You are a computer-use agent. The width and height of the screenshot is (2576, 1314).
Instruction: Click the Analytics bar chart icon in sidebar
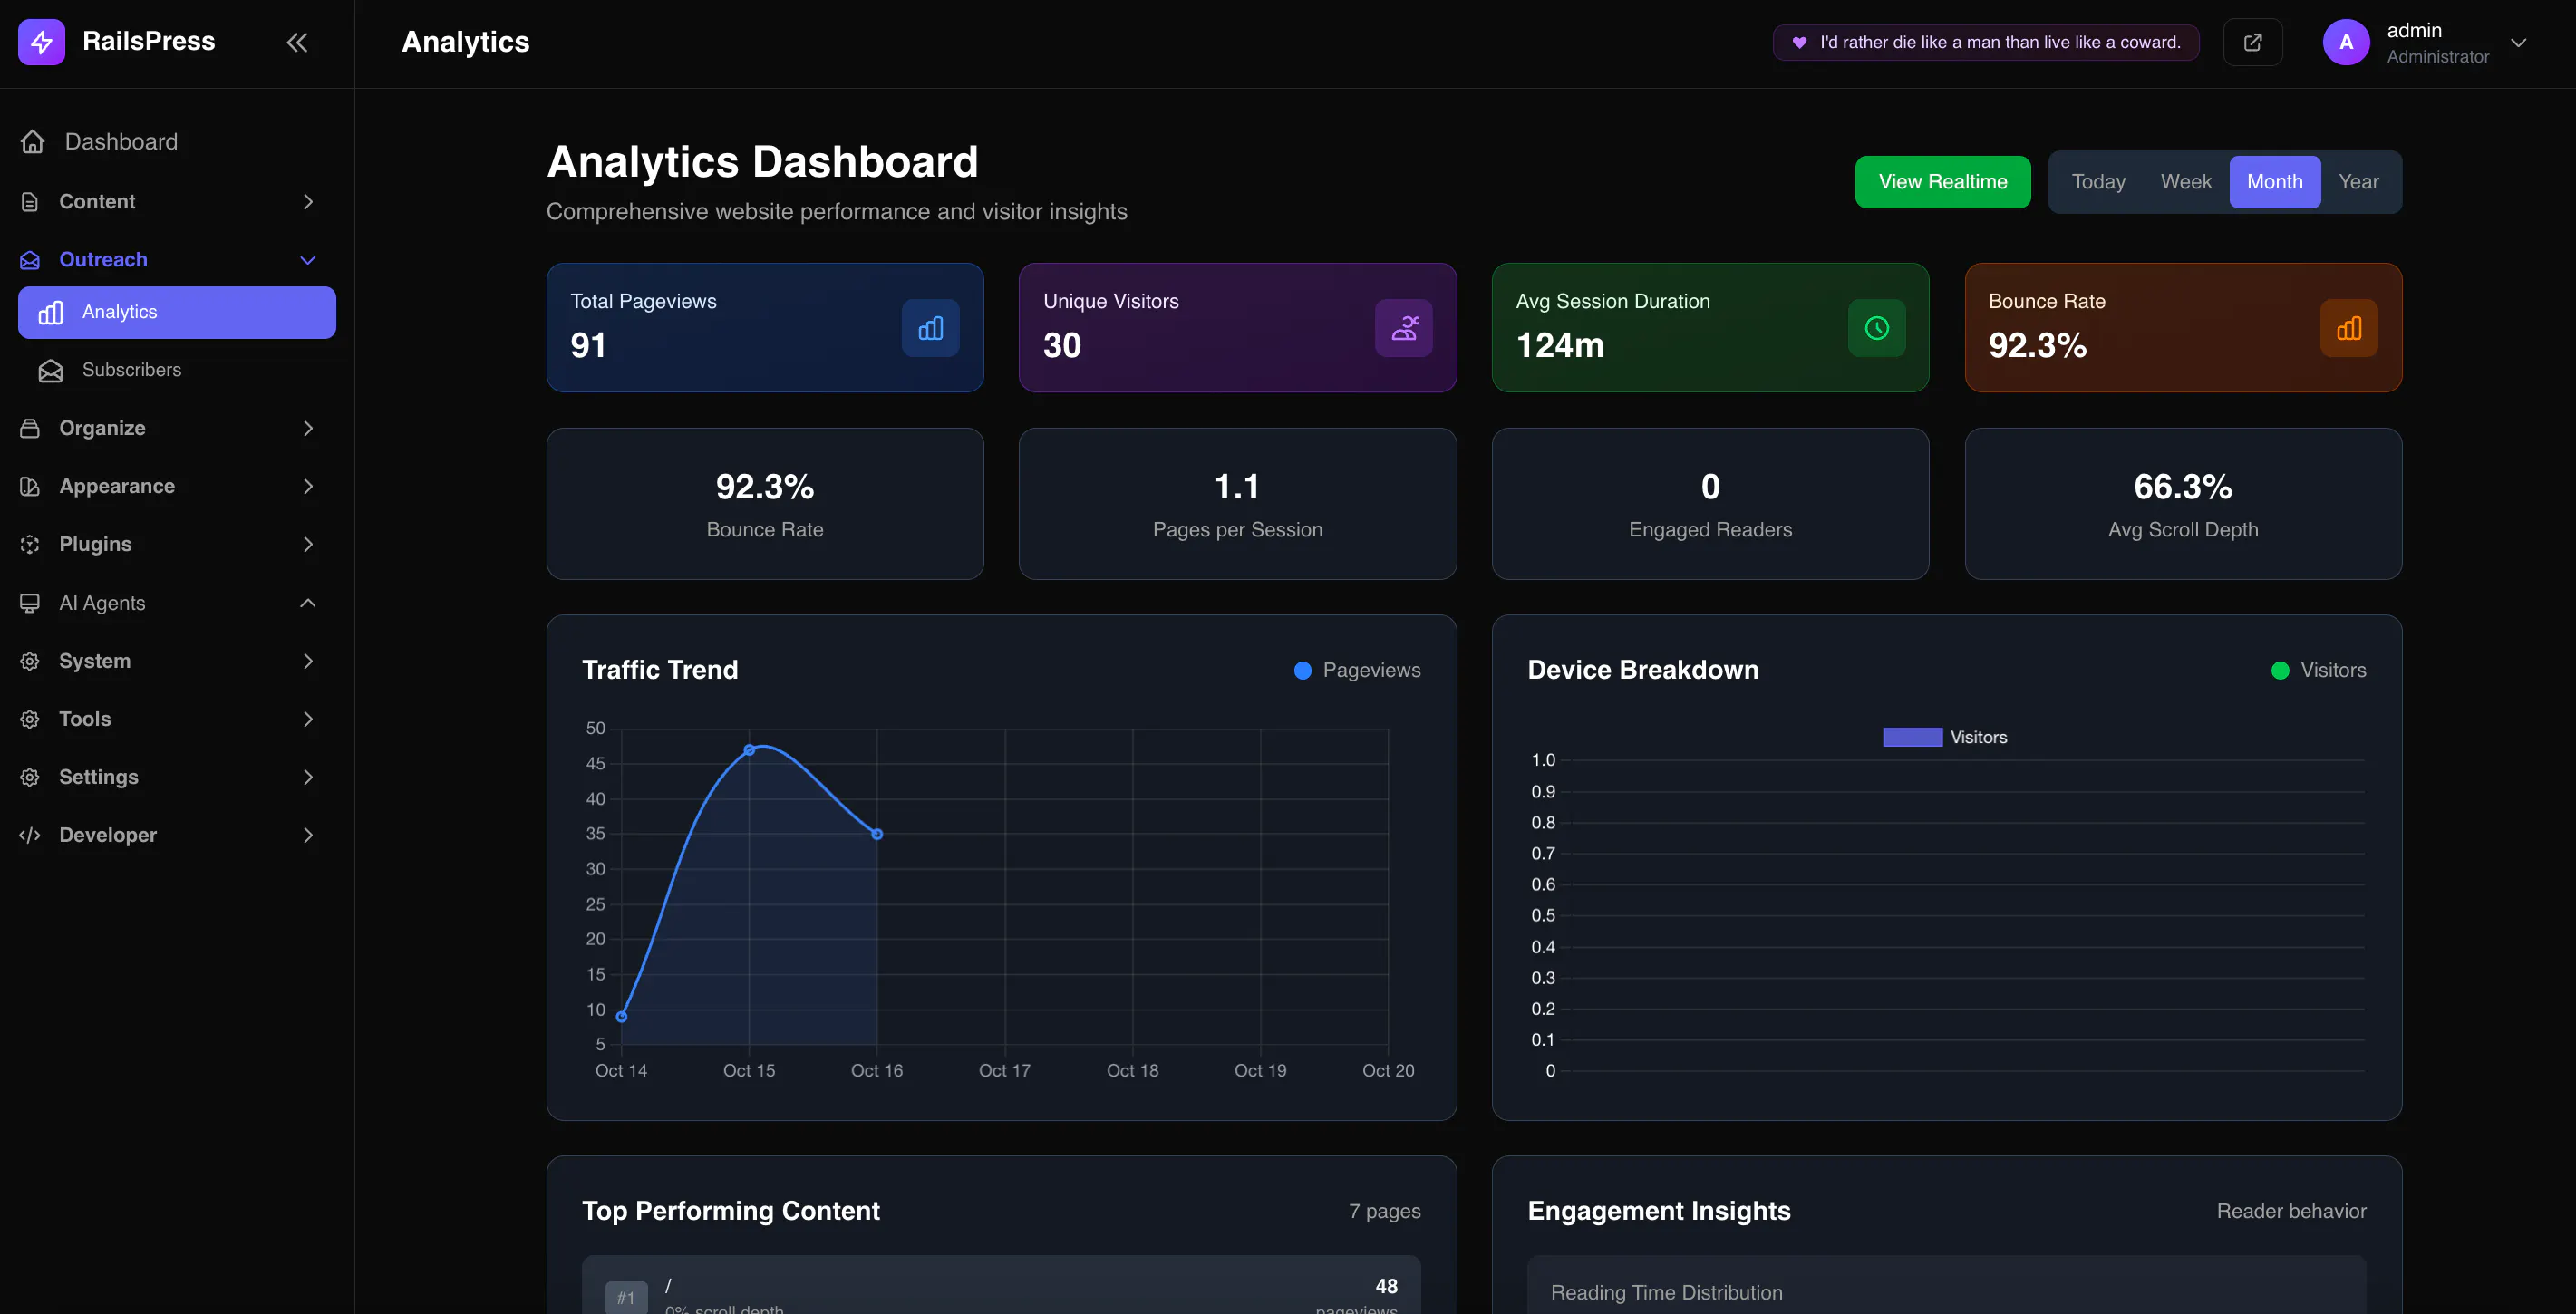(x=50, y=313)
